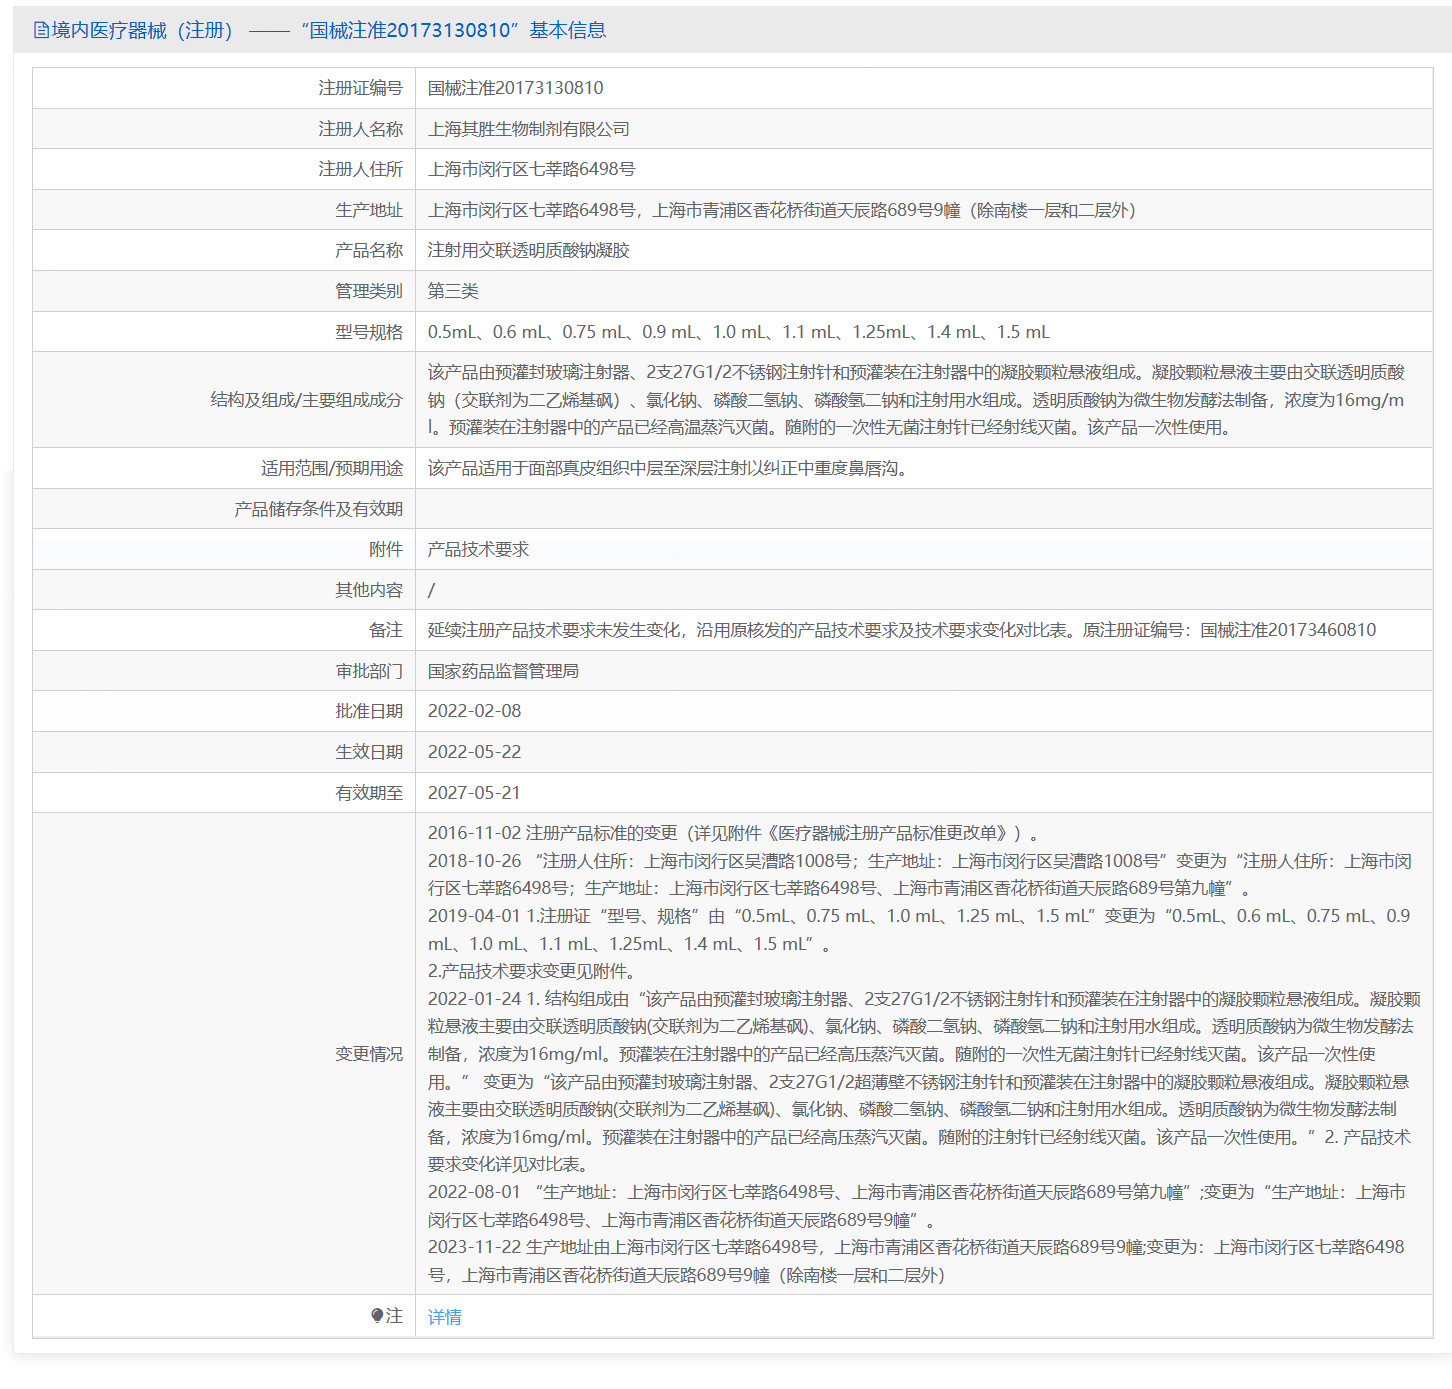Screen dimensions: 1452x1389
Task: Click expiry date 2027-05-21
Action: coord(474,793)
